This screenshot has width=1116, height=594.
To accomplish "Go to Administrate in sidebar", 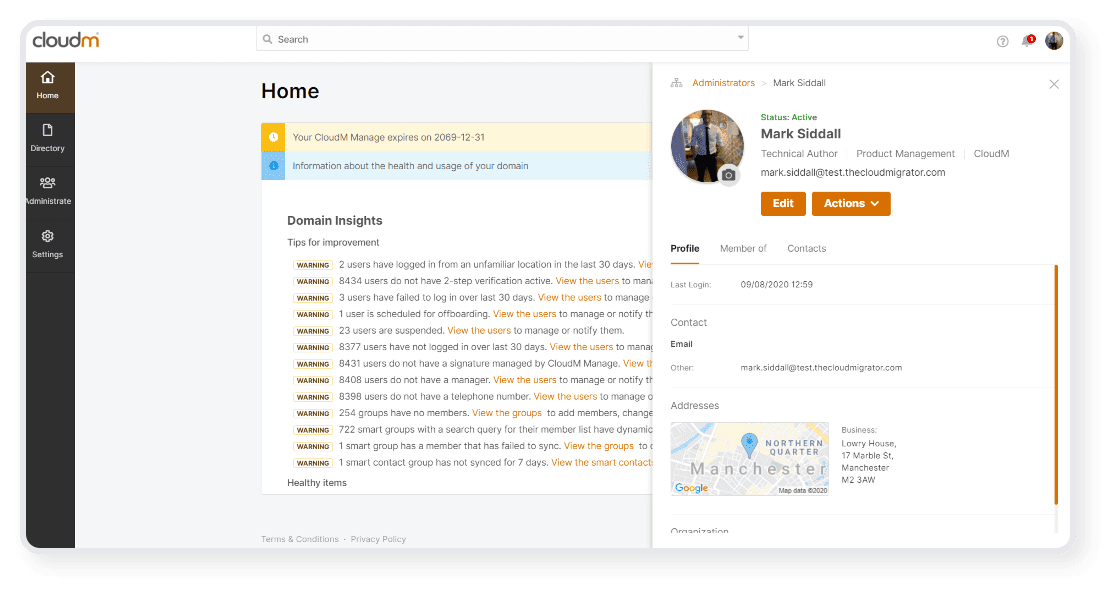I will click(47, 191).
